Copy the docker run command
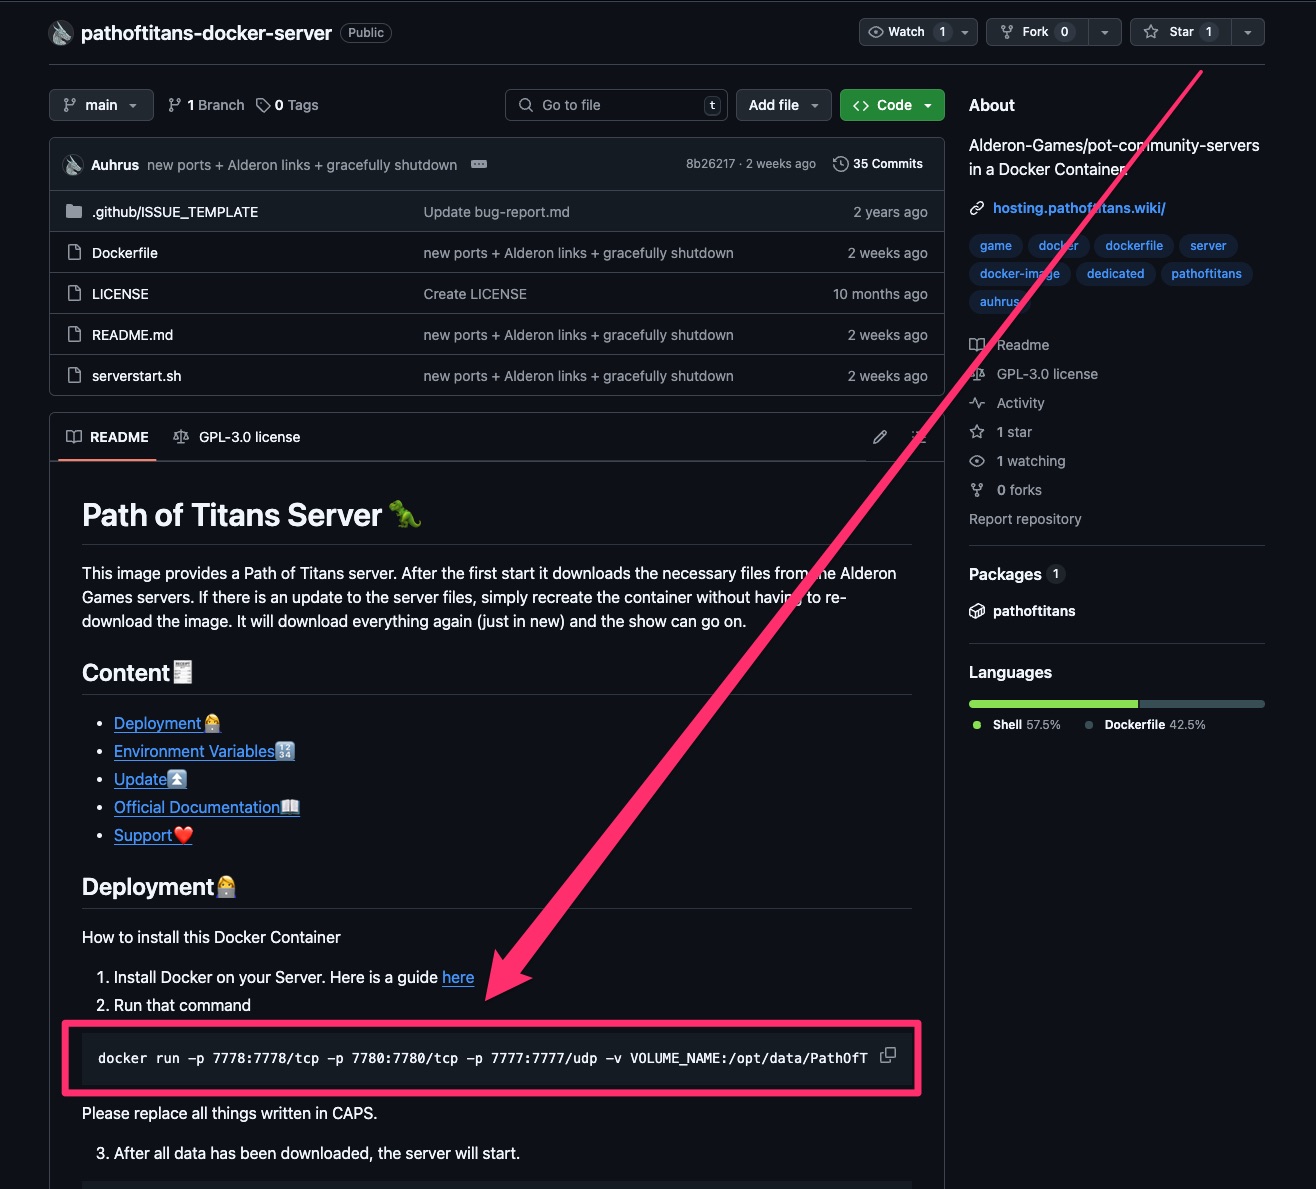The height and width of the screenshot is (1189, 1316). click(888, 1056)
